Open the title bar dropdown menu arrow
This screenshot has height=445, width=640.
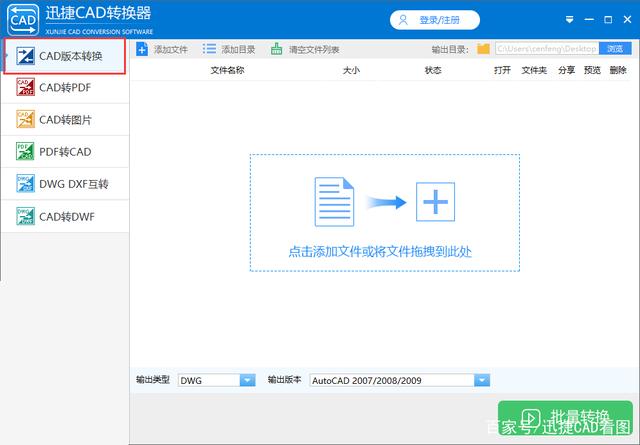pos(569,20)
